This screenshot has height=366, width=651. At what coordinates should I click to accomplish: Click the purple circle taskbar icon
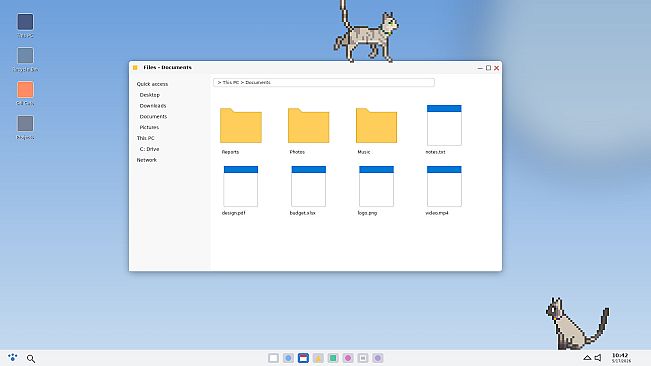tap(378, 358)
